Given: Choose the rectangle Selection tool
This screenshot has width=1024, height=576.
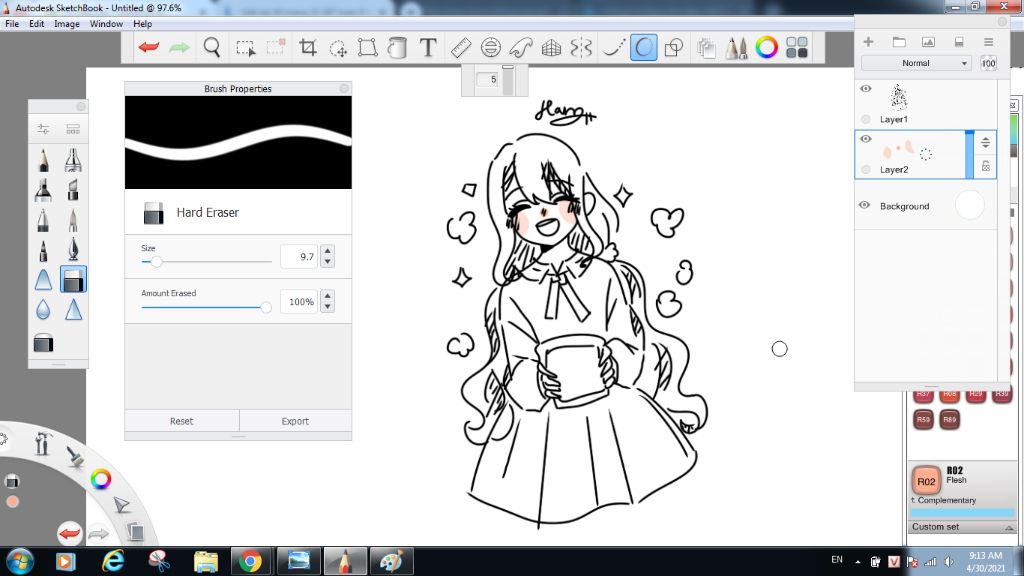Looking at the screenshot, I should (x=246, y=48).
